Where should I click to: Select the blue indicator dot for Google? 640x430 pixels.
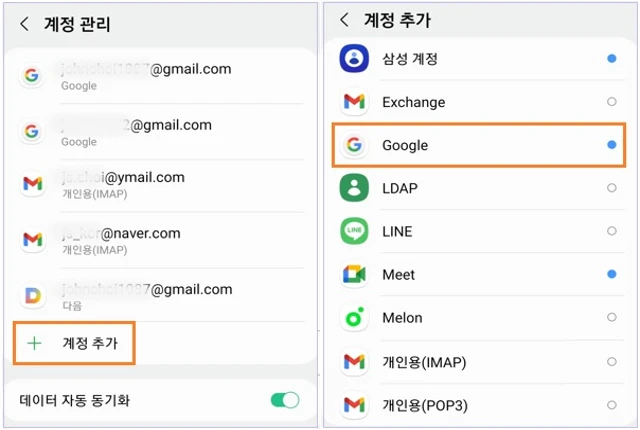(x=611, y=145)
